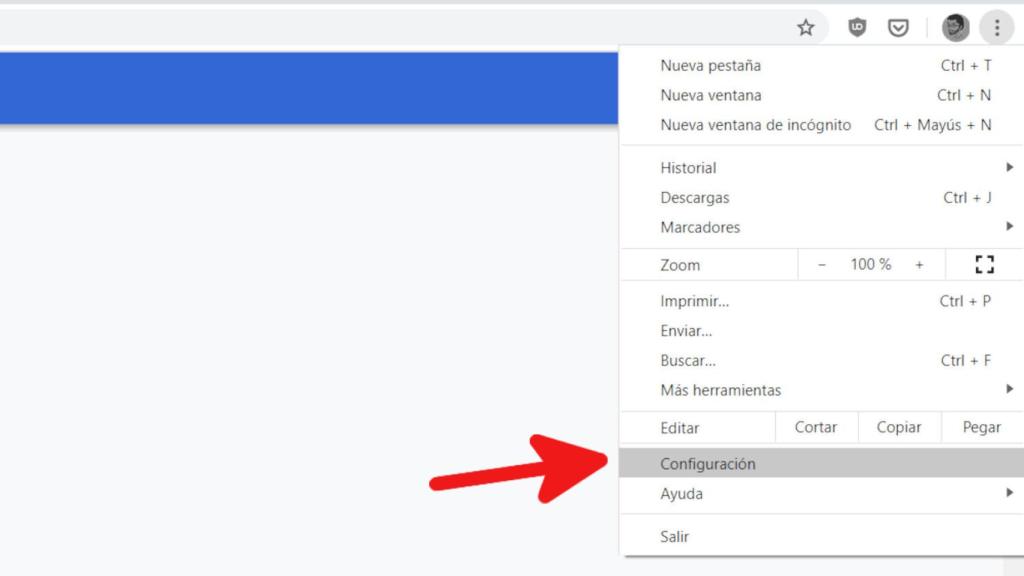Click the Cortar button

tap(816, 427)
